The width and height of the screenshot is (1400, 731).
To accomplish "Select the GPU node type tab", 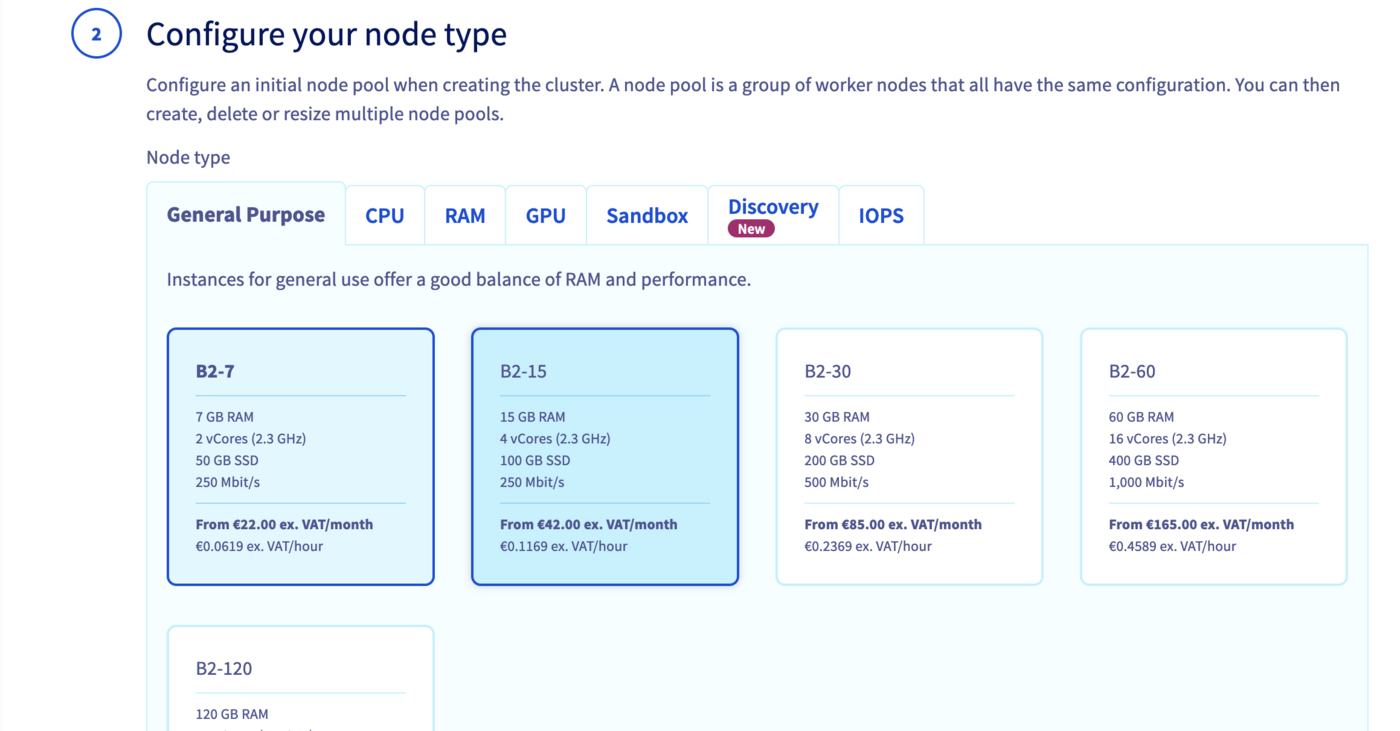I will pyautogui.click(x=545, y=215).
